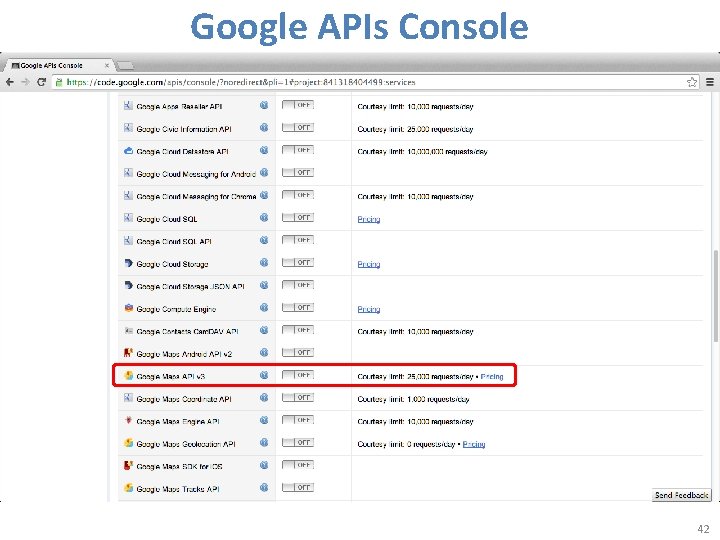720x540 pixels.
Task: Click the Google Maps Tracks API name
Action: 178,489
